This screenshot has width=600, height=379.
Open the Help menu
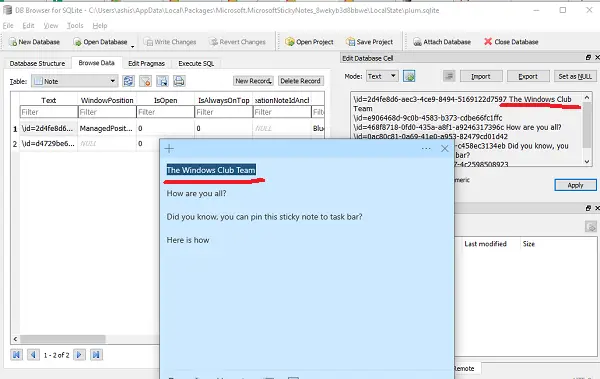pyautogui.click(x=100, y=26)
